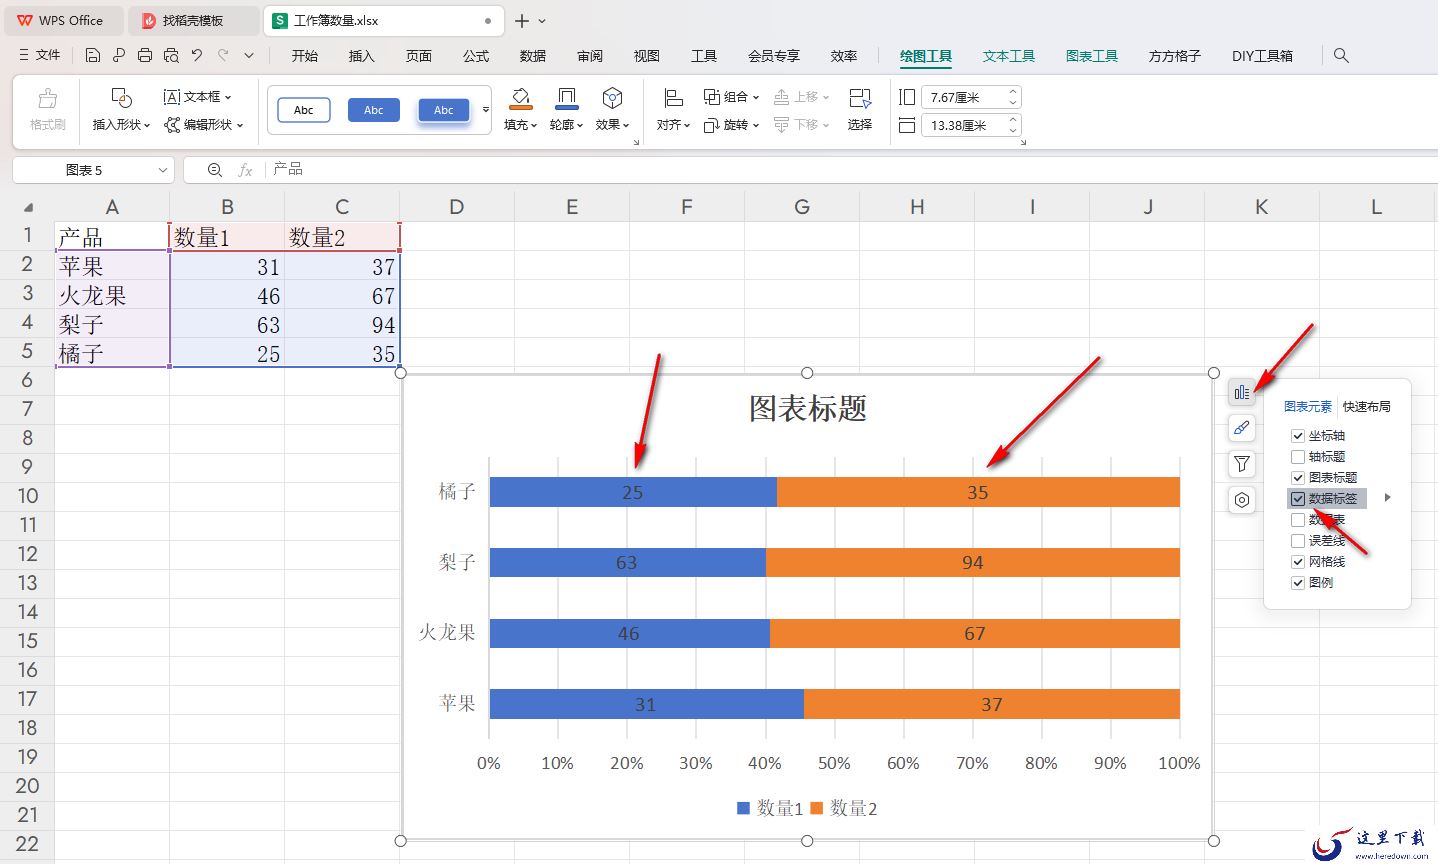Screen dimensions: 1438x864
Task: Undo the last action
Action: (197, 56)
